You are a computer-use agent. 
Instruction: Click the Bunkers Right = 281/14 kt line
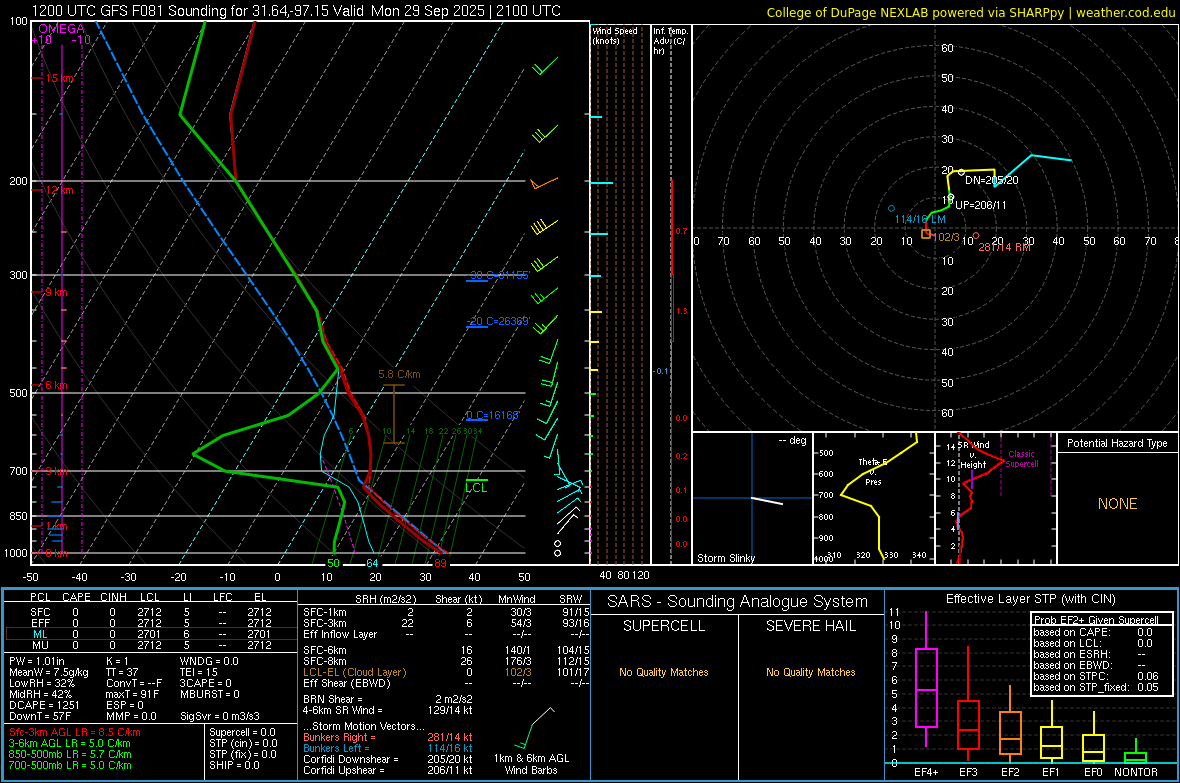pos(388,737)
